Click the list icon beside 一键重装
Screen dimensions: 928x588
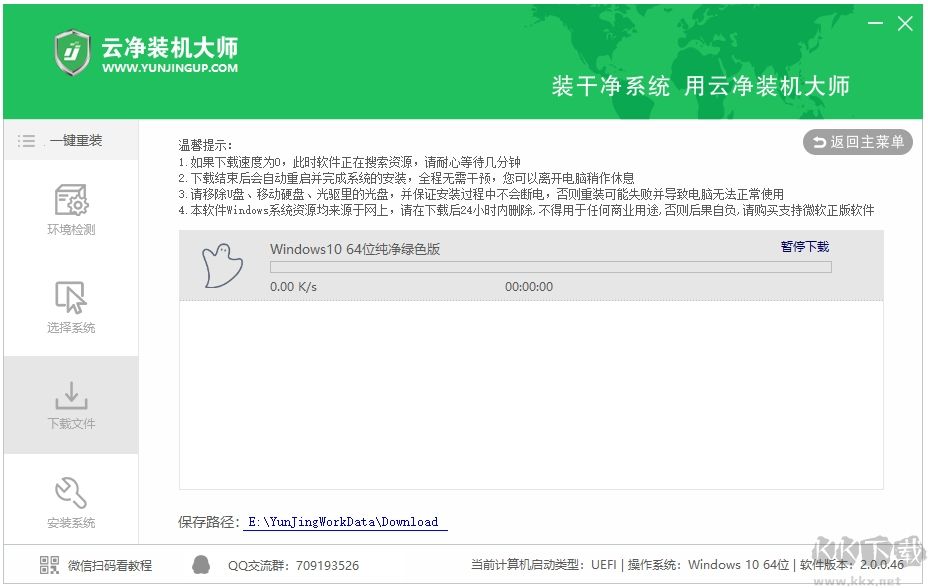[x=26, y=141]
